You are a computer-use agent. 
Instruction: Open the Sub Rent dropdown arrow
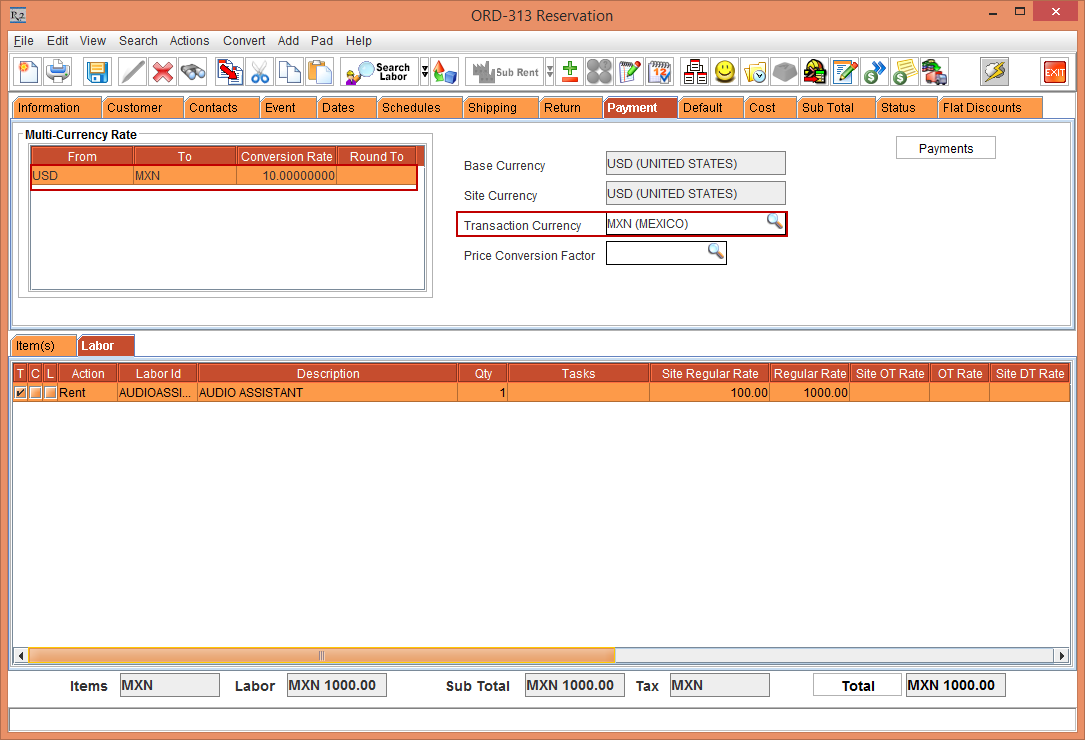[549, 72]
